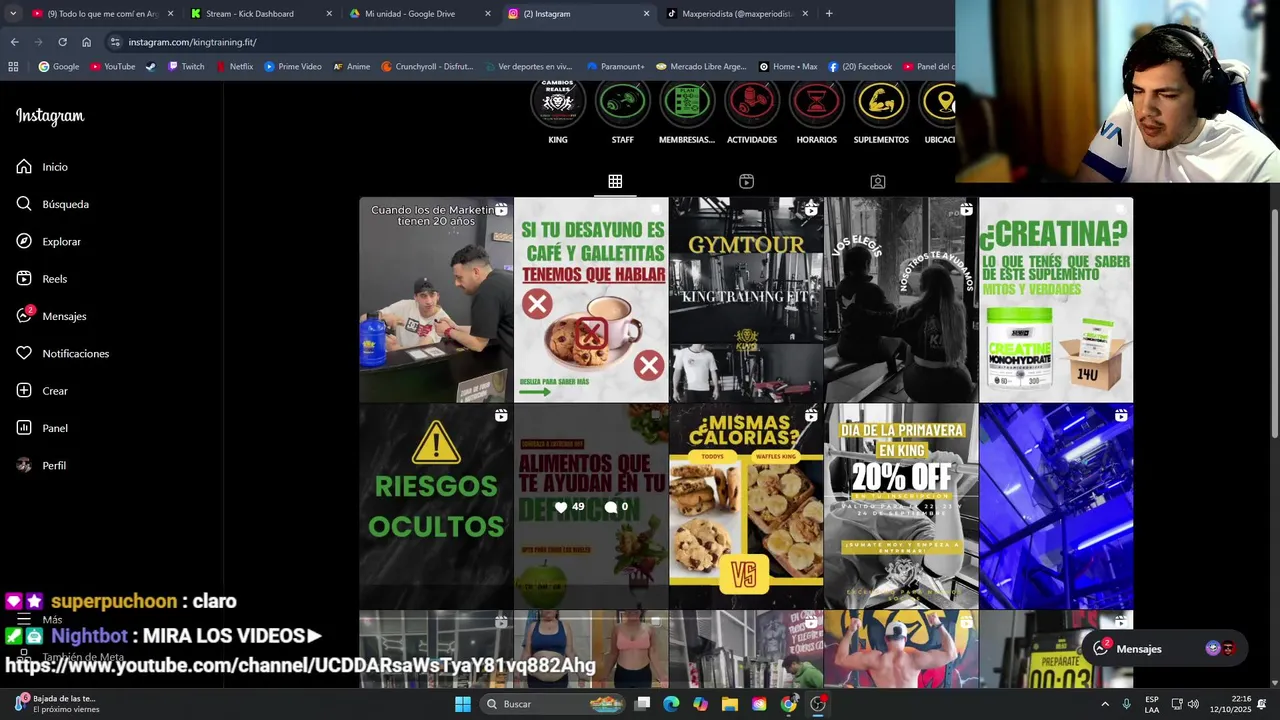Switch to Maxperiodista TikTok tab

click(x=735, y=14)
